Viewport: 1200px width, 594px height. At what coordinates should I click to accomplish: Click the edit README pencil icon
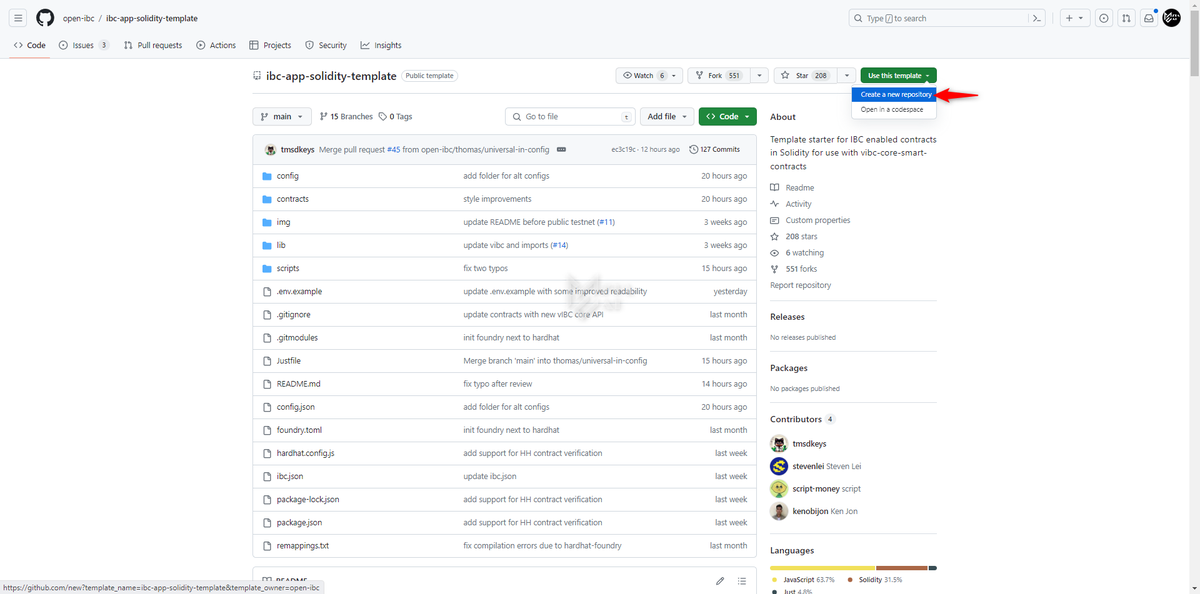point(720,581)
